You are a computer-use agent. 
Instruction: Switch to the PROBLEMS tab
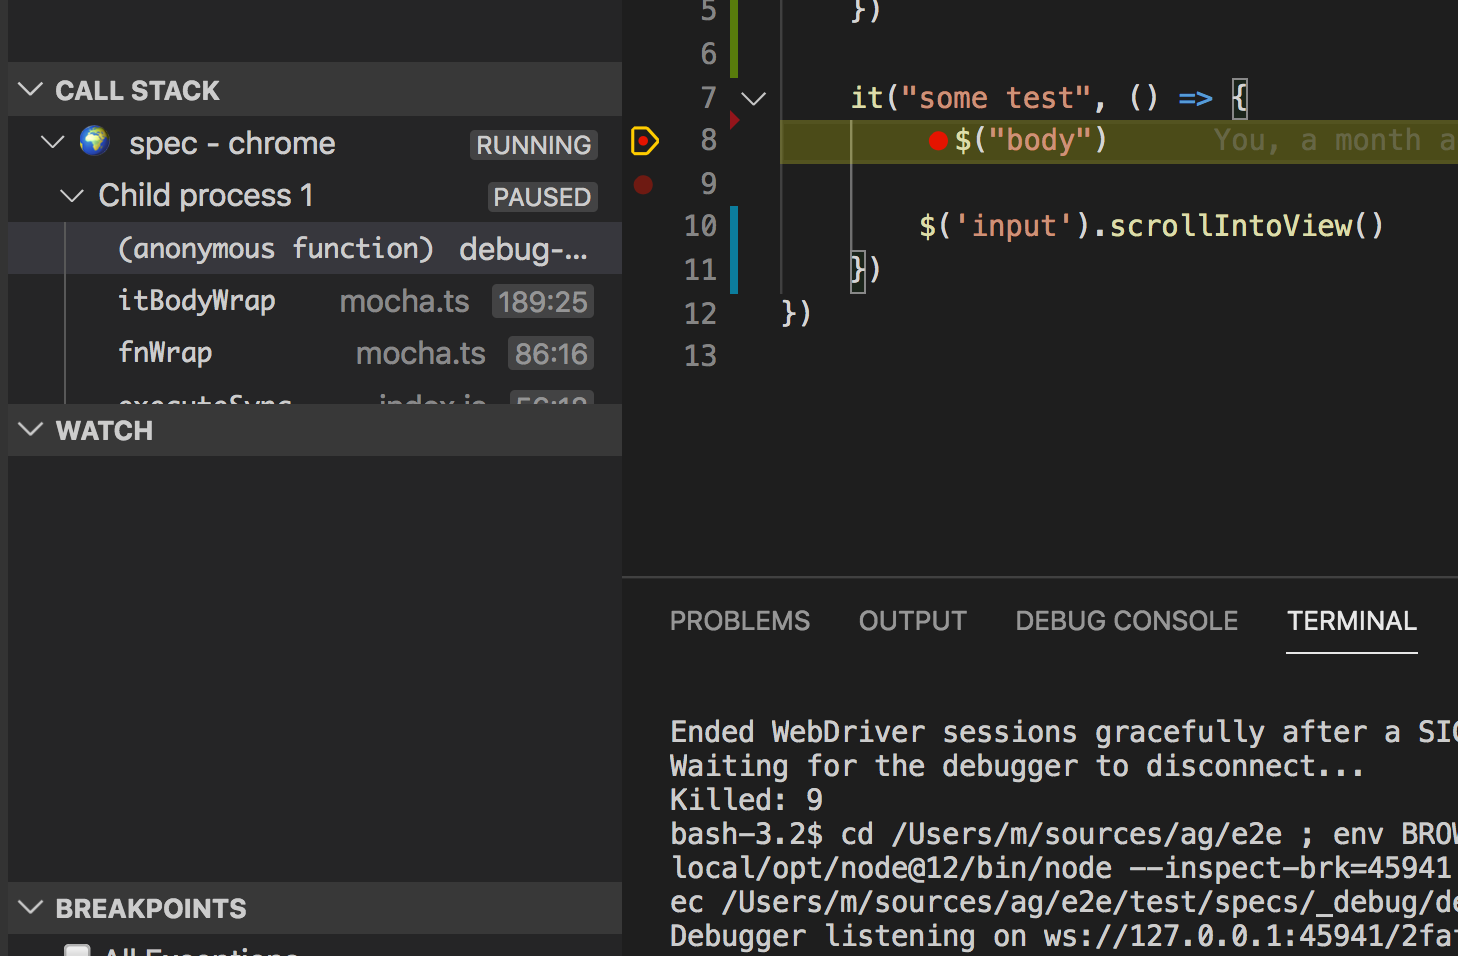pos(740,621)
